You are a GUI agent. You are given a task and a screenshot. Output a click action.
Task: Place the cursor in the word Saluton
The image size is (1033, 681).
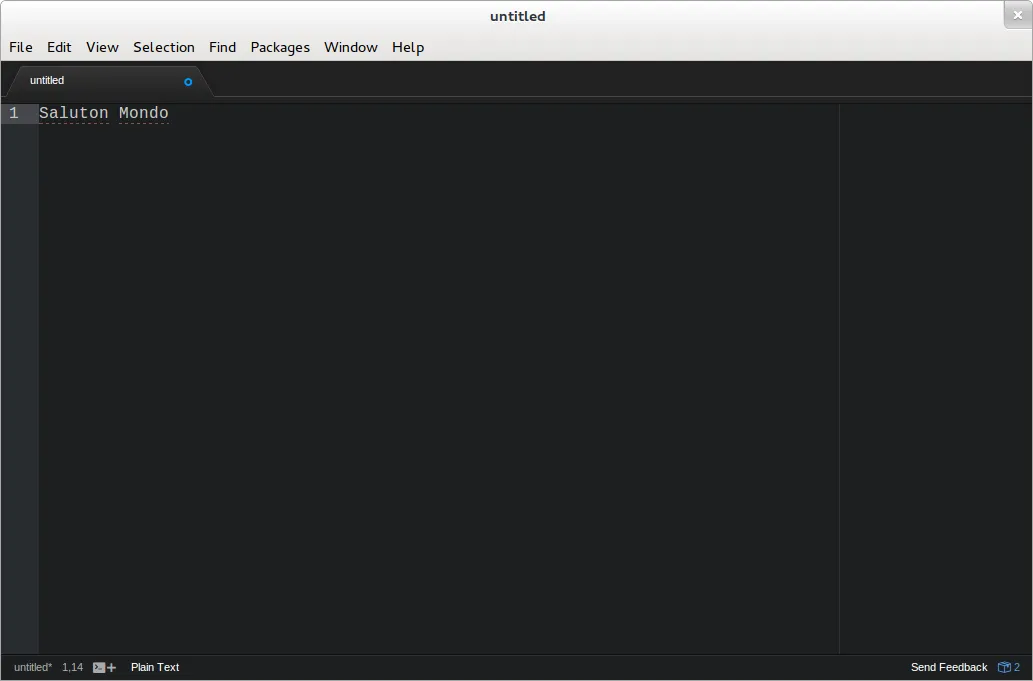click(73, 113)
